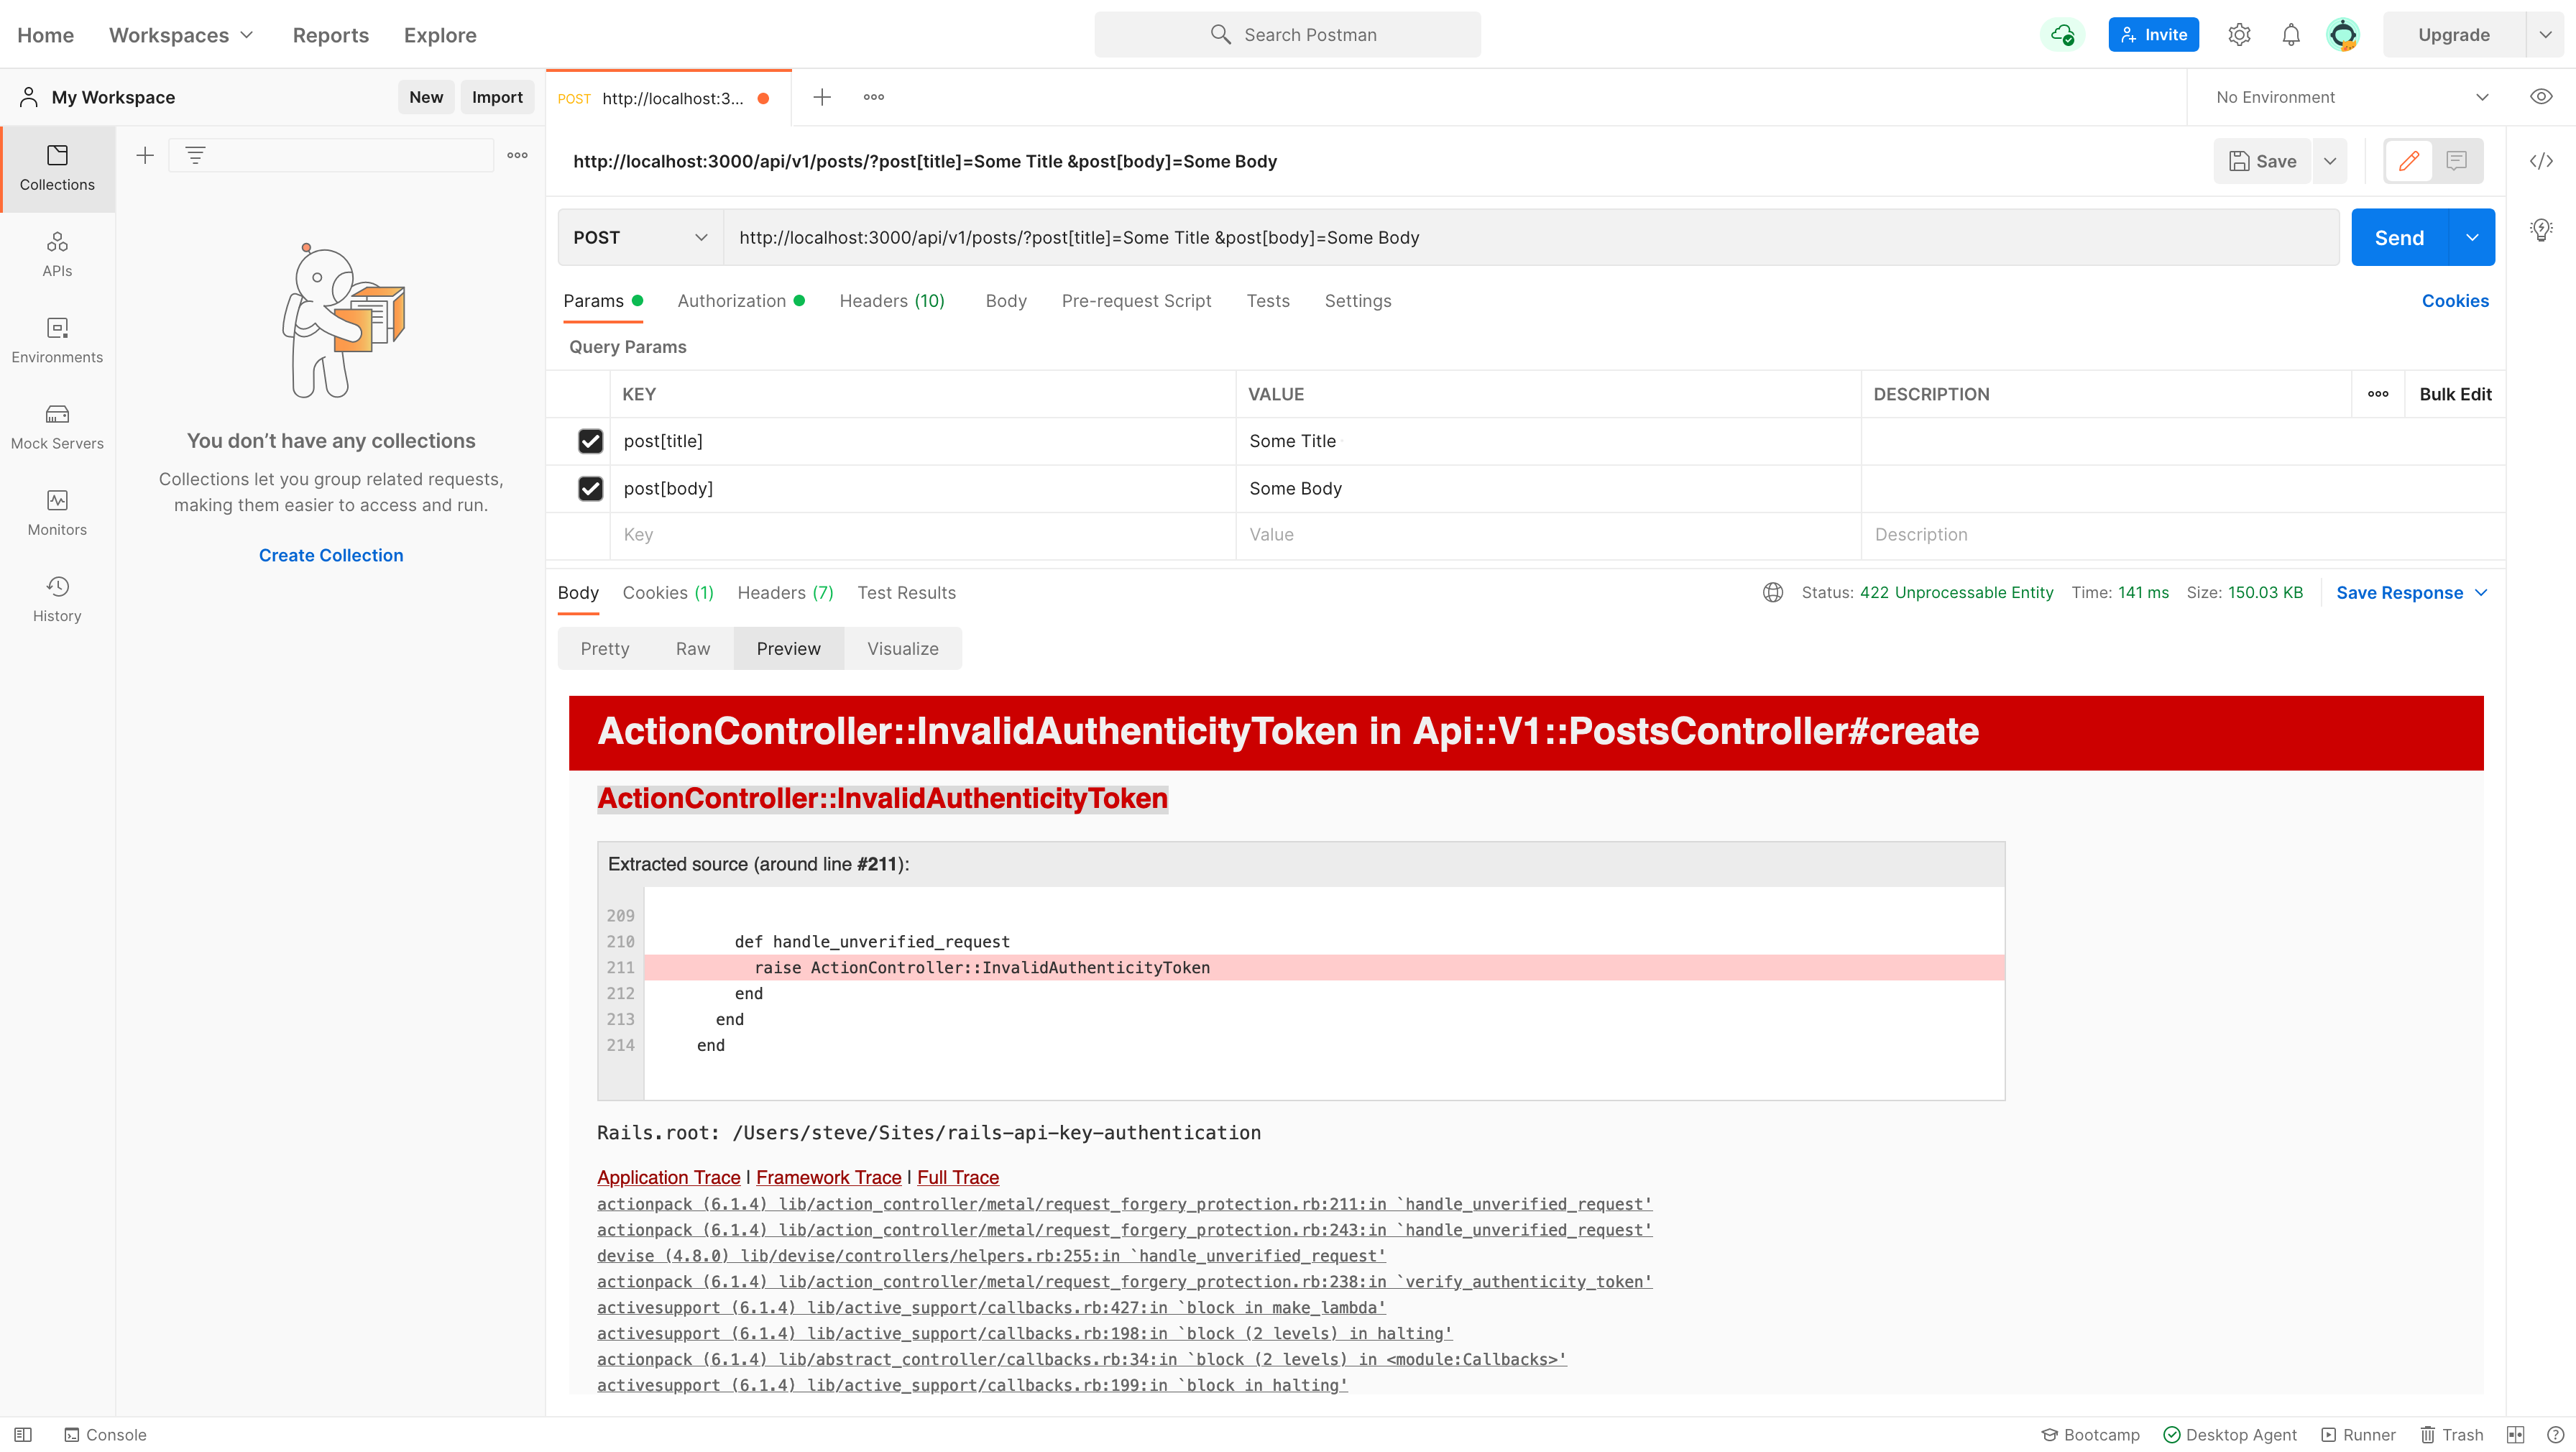Open collections panel more options dots

click(517, 155)
